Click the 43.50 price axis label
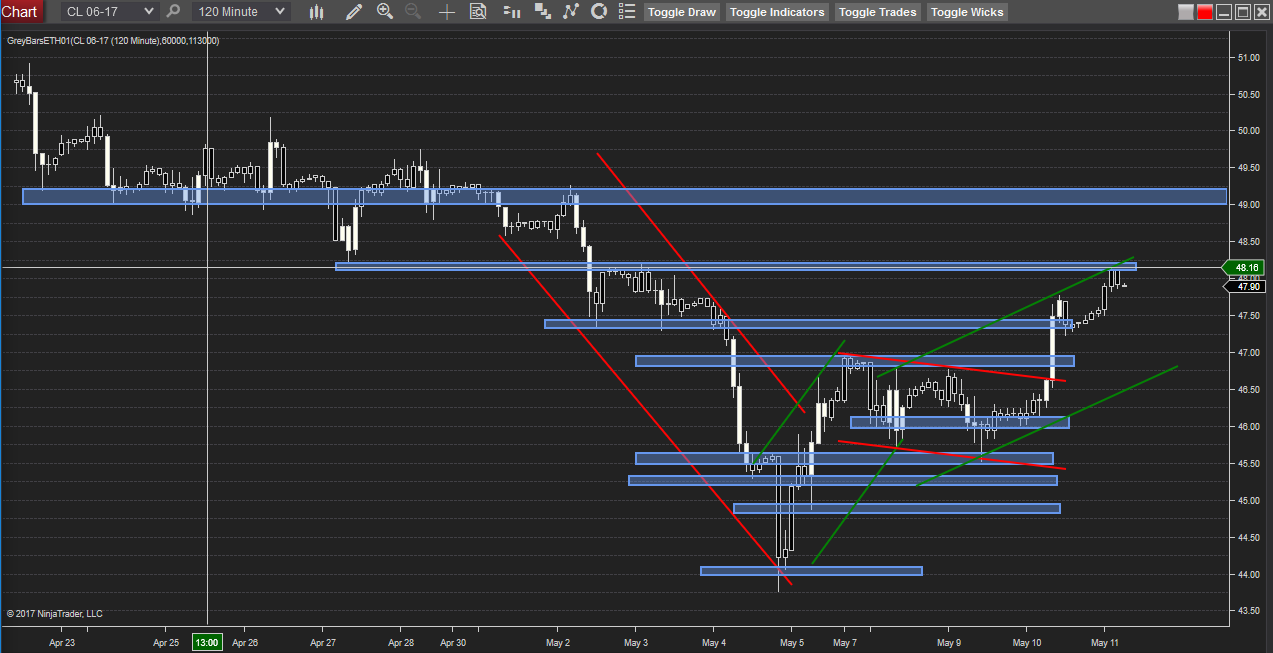The image size is (1273, 653). pyautogui.click(x=1248, y=611)
